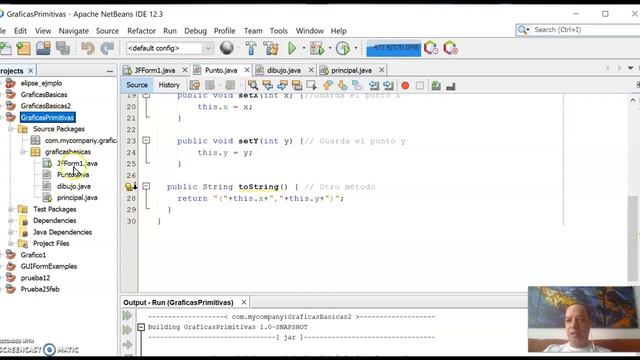640x360 pixels.
Task: Click the blue memory usage bar
Action: pyautogui.click(x=393, y=49)
